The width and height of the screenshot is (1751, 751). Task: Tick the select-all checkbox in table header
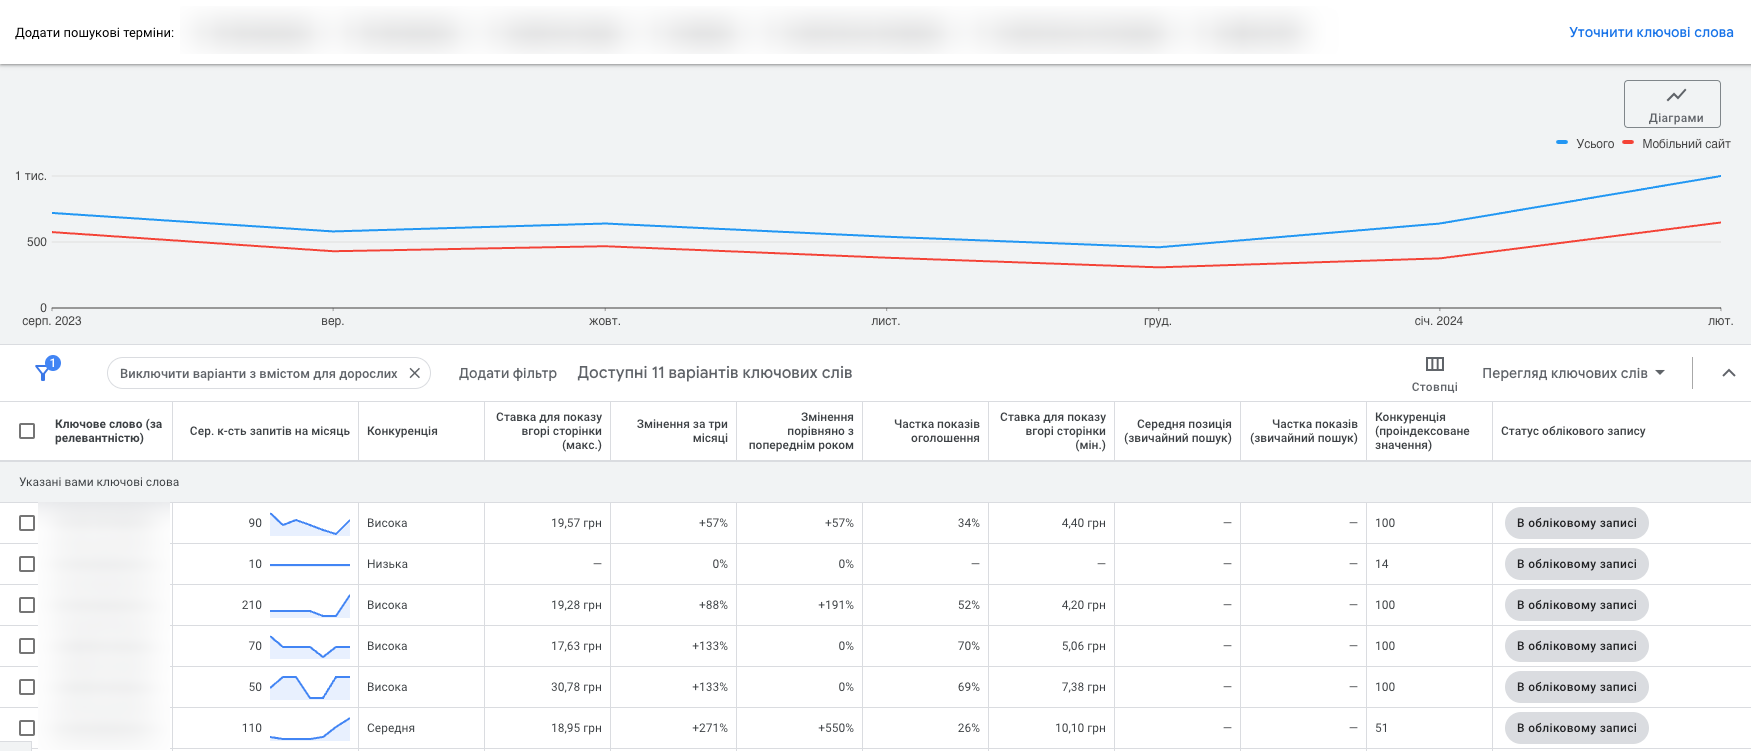[x=27, y=431]
